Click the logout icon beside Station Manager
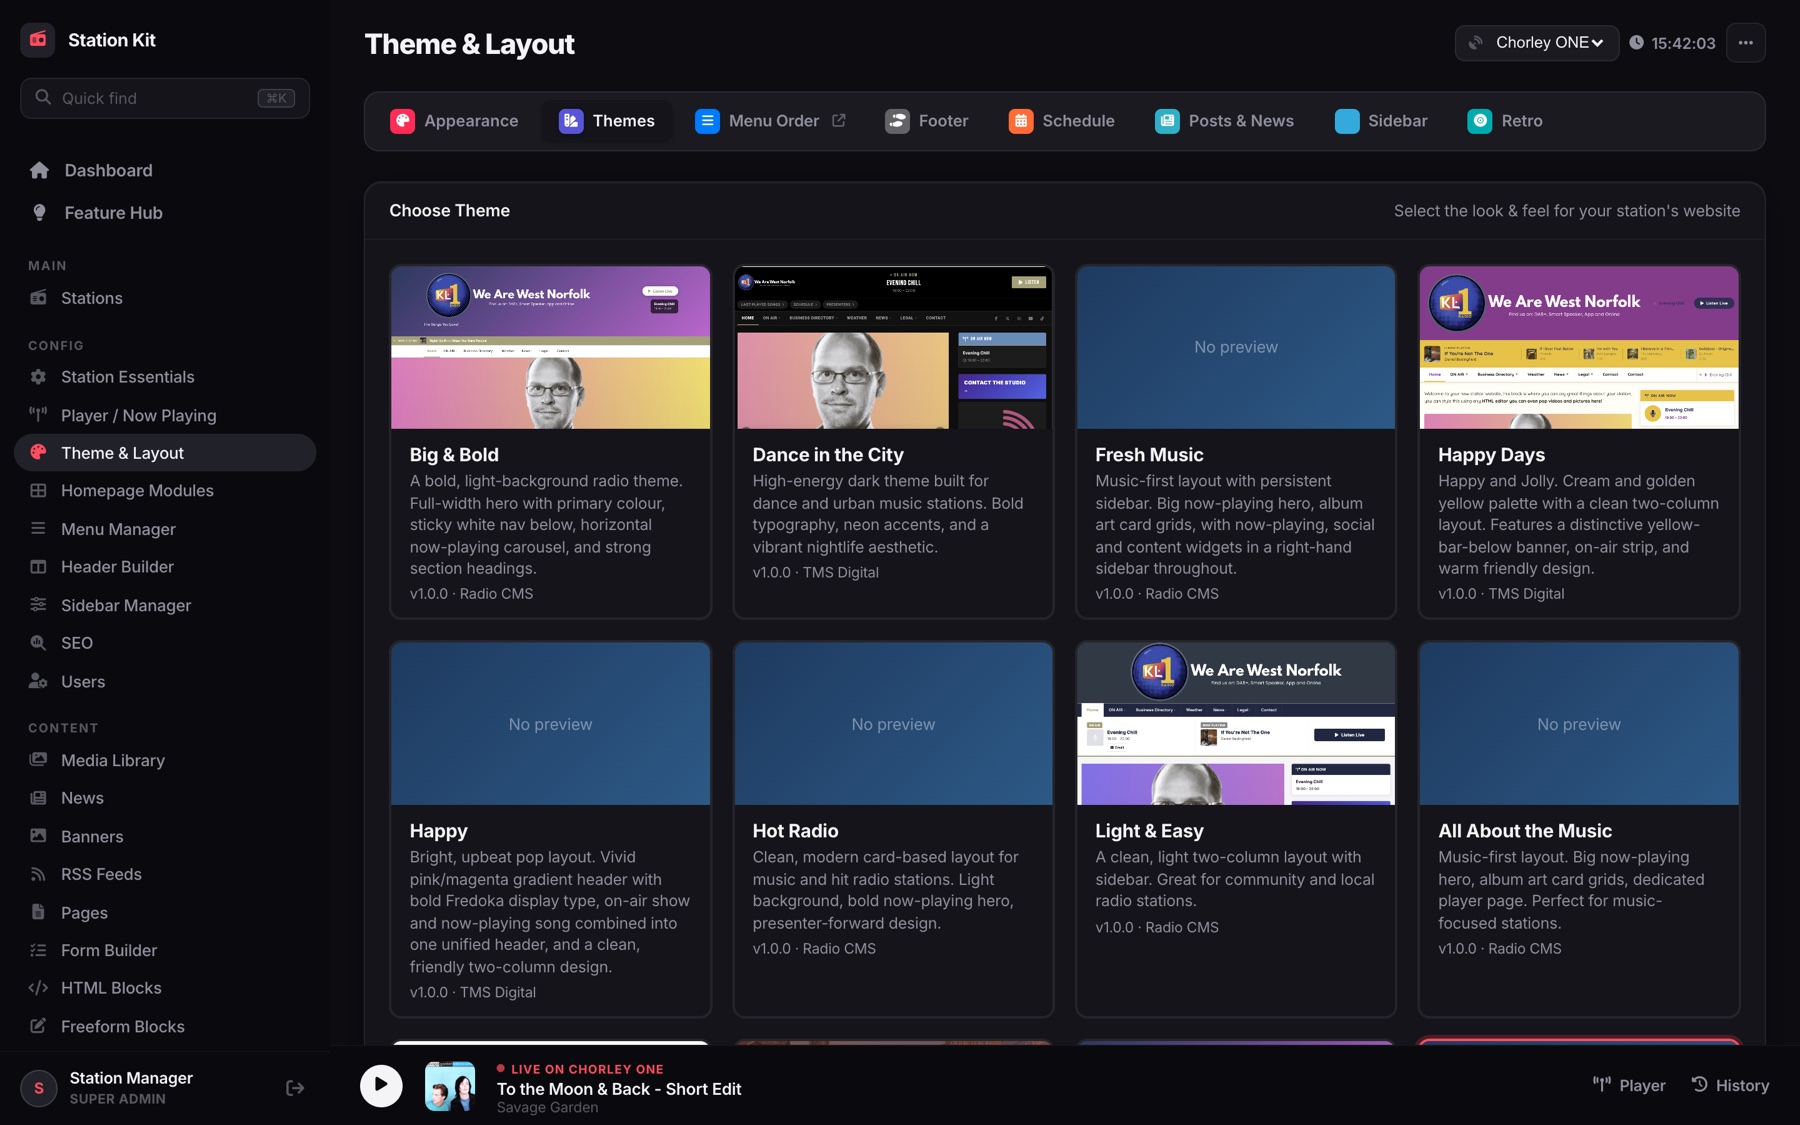This screenshot has width=1800, height=1125. click(x=295, y=1088)
